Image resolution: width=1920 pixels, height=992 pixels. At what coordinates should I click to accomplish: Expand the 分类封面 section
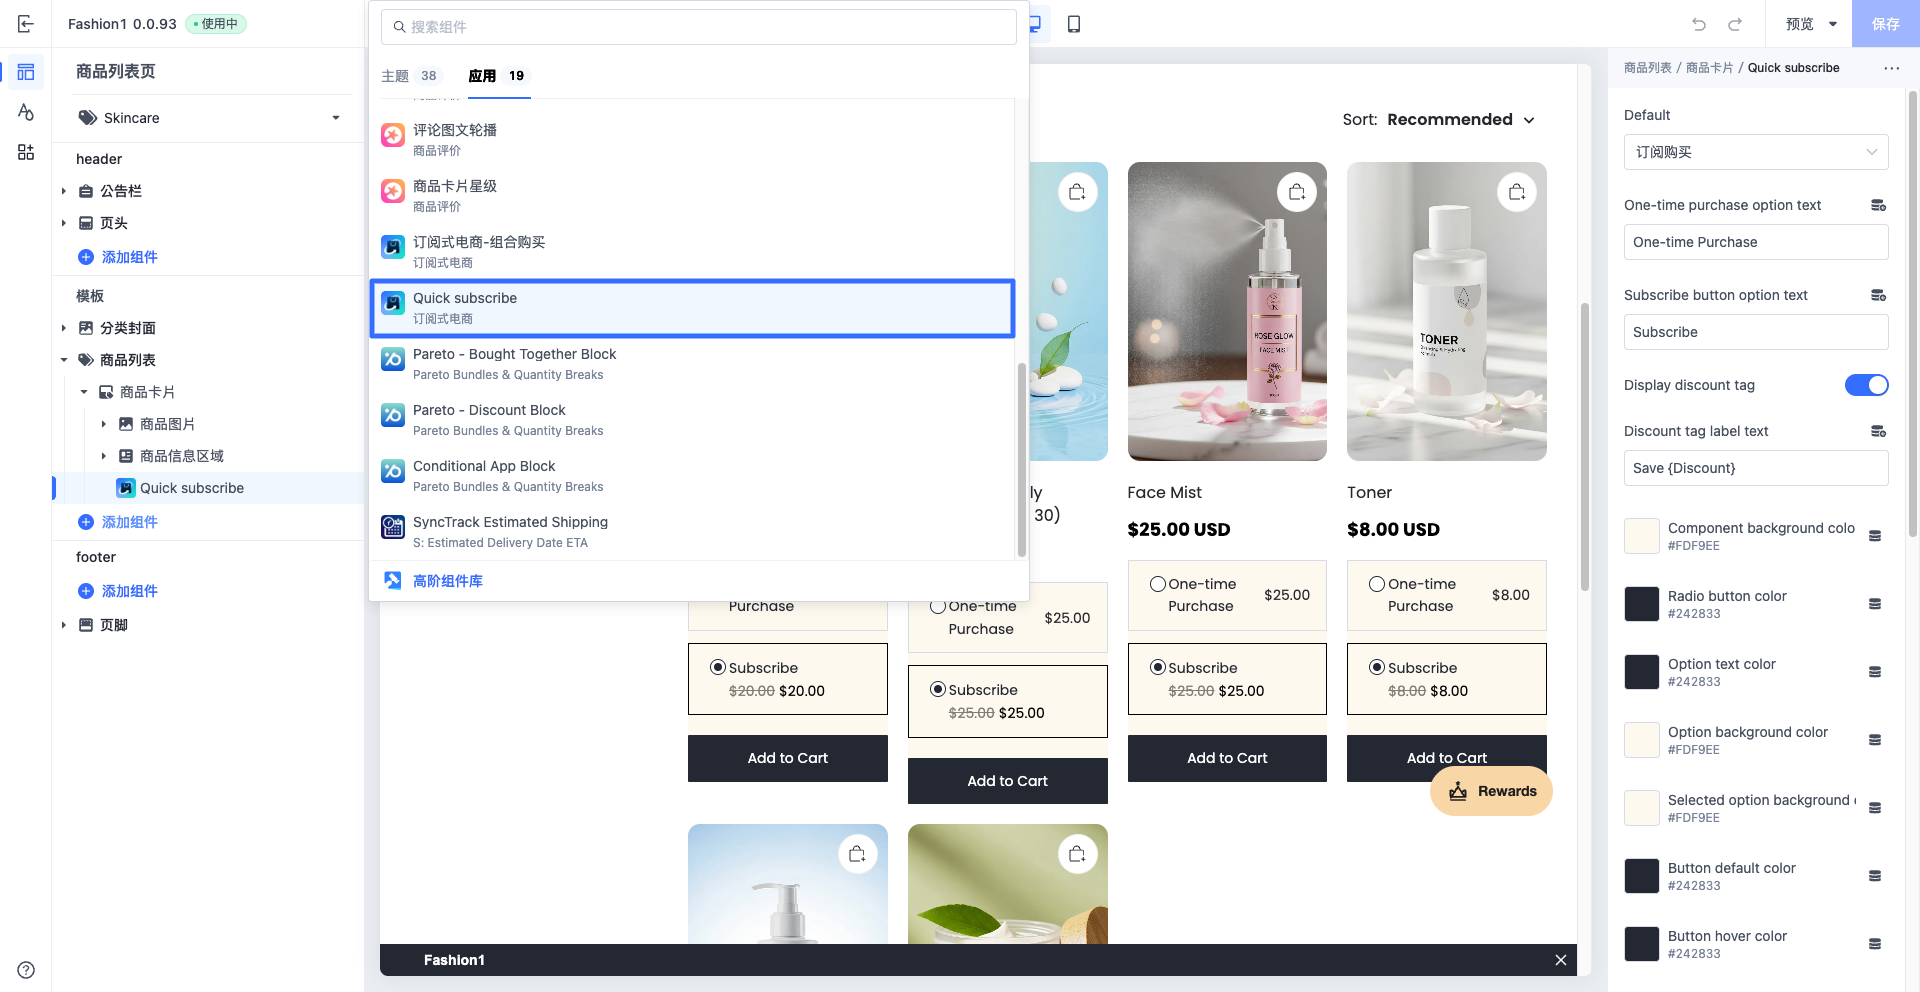pyautogui.click(x=64, y=328)
